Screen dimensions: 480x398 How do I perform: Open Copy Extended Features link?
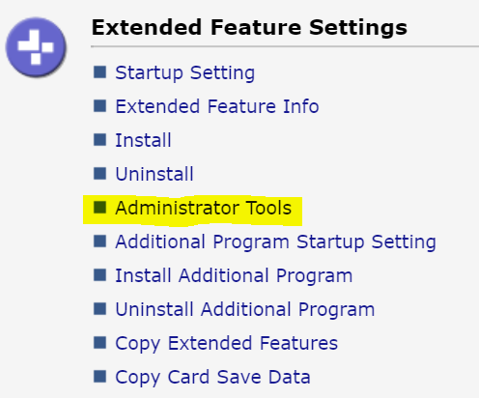pyautogui.click(x=227, y=344)
